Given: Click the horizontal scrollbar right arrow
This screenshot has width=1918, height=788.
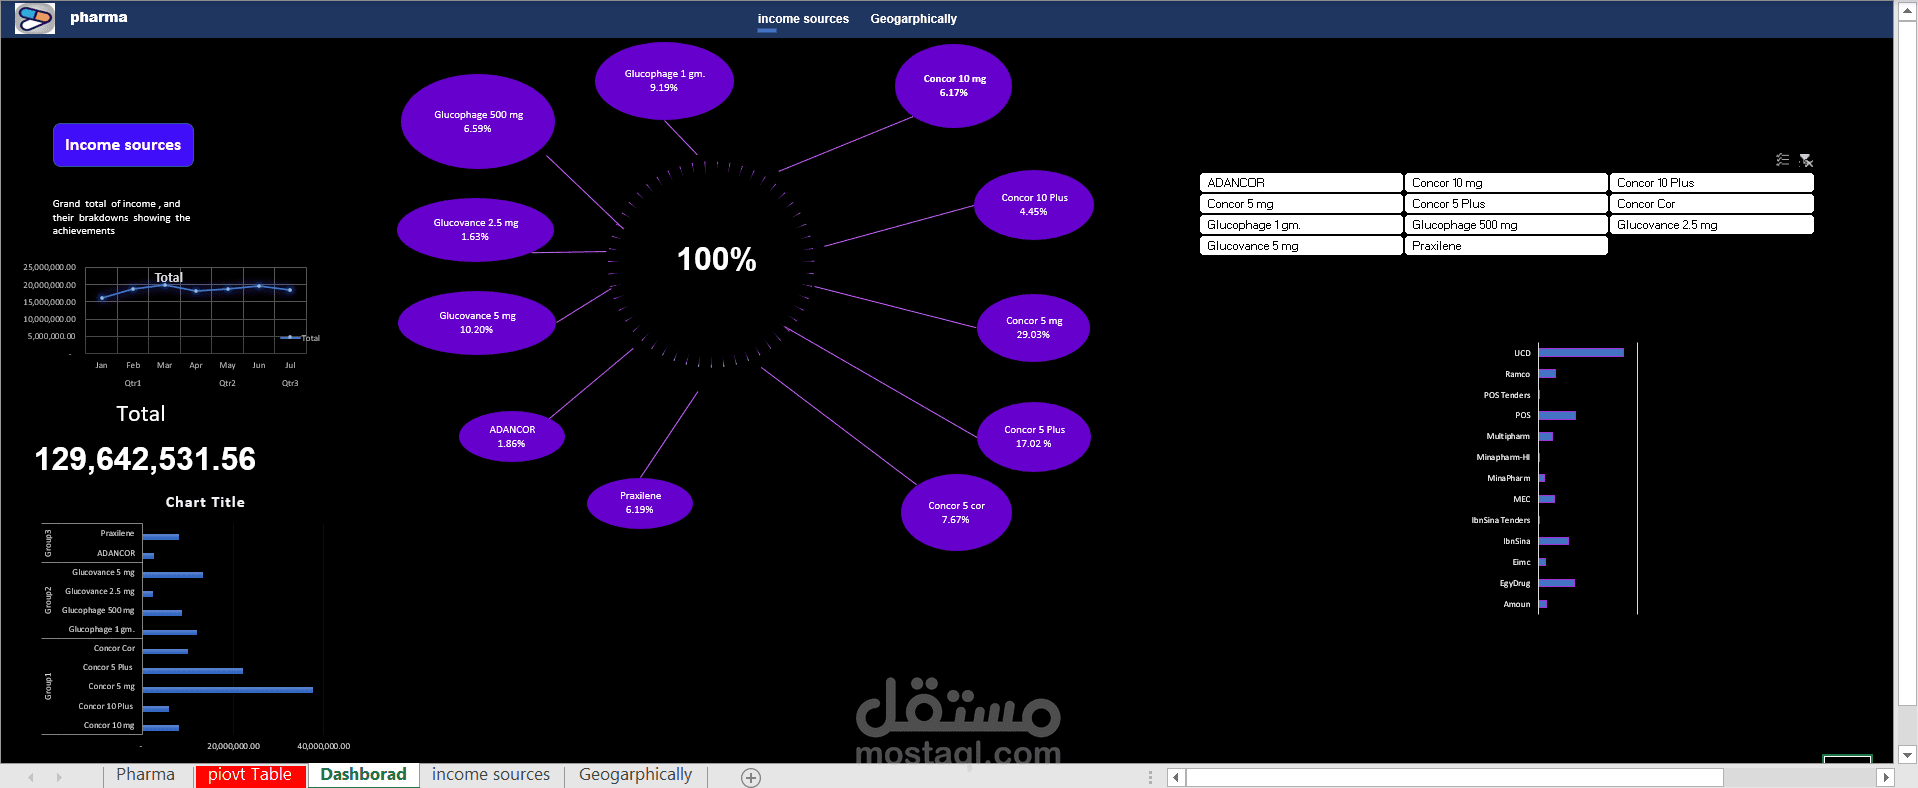Looking at the screenshot, I should pyautogui.click(x=1886, y=777).
